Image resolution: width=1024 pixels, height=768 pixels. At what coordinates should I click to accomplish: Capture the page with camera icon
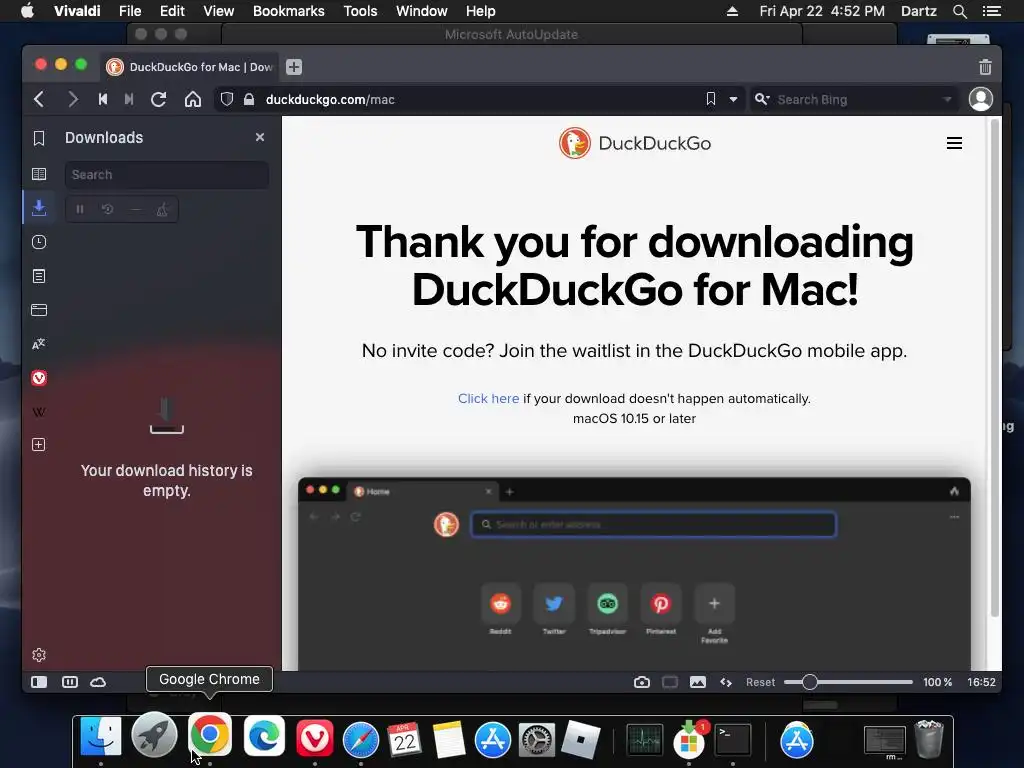642,682
